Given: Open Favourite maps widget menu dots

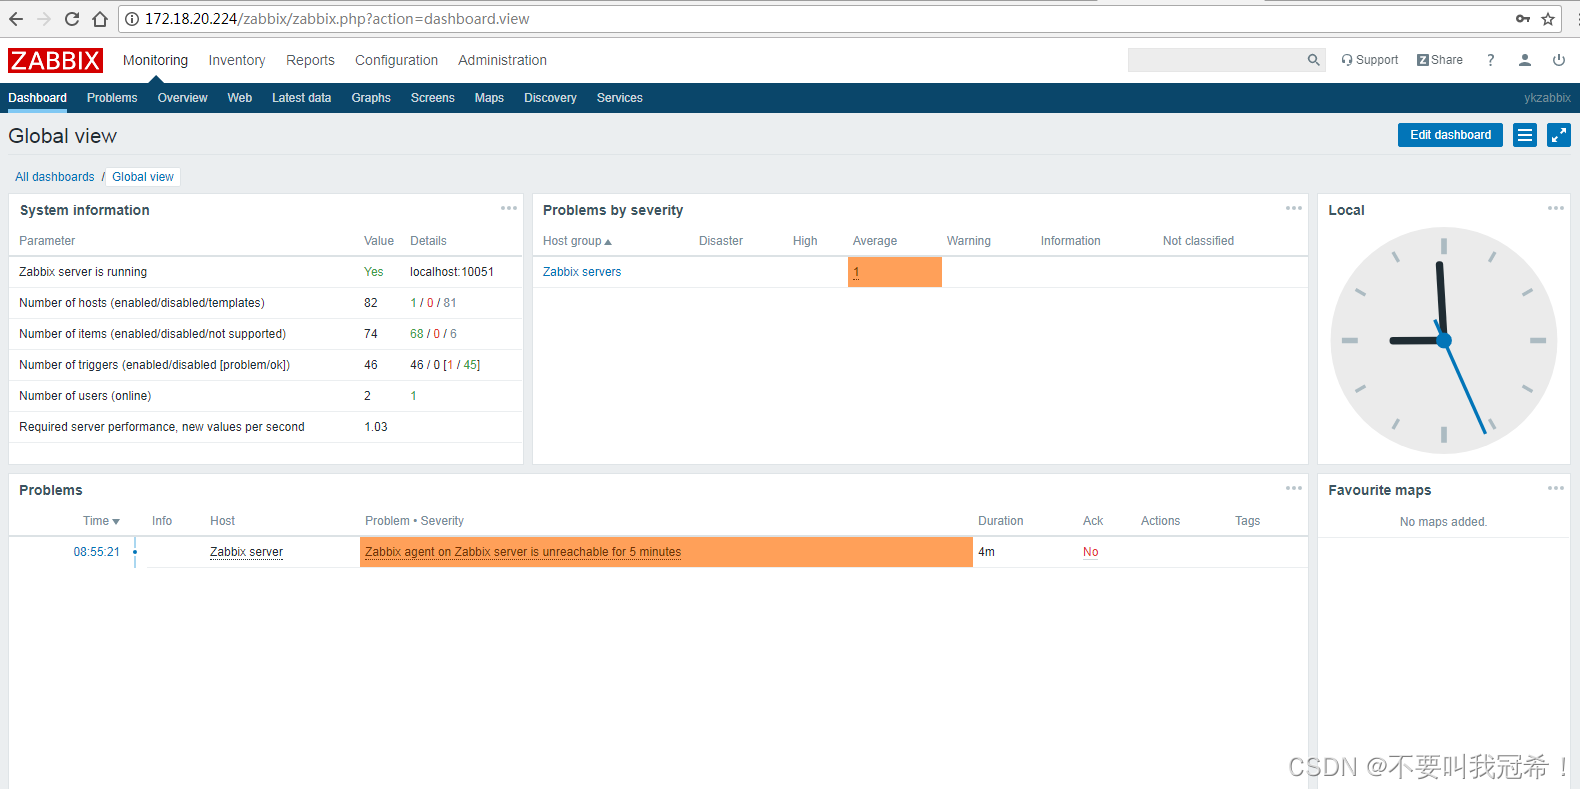Looking at the screenshot, I should (x=1556, y=488).
